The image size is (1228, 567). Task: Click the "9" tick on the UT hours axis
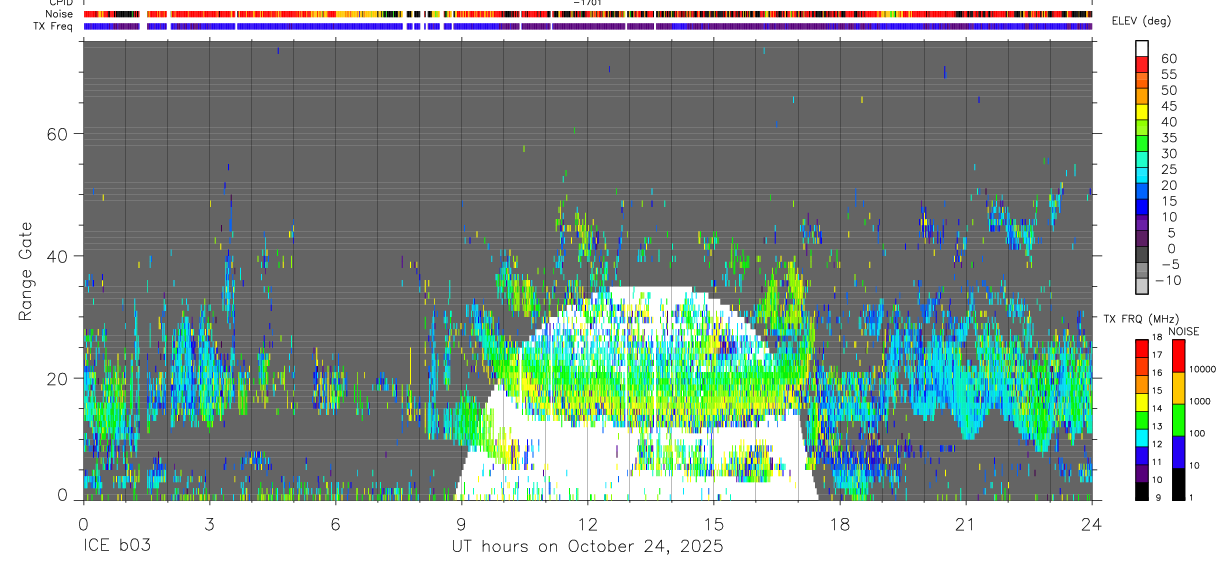click(x=461, y=524)
